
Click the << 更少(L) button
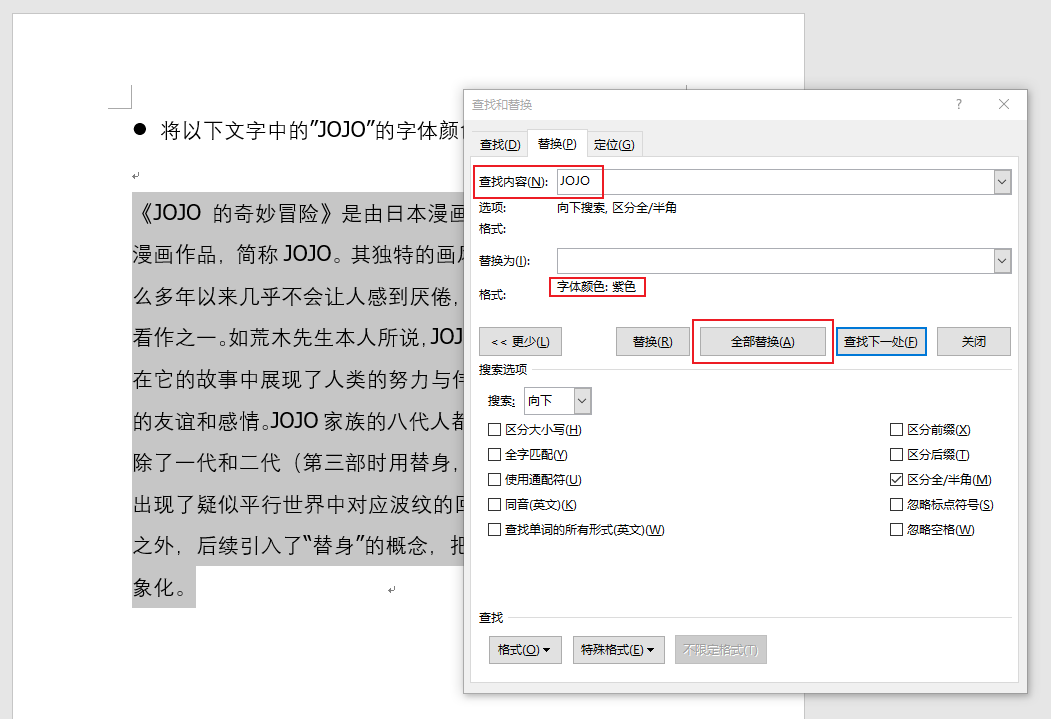(520, 342)
